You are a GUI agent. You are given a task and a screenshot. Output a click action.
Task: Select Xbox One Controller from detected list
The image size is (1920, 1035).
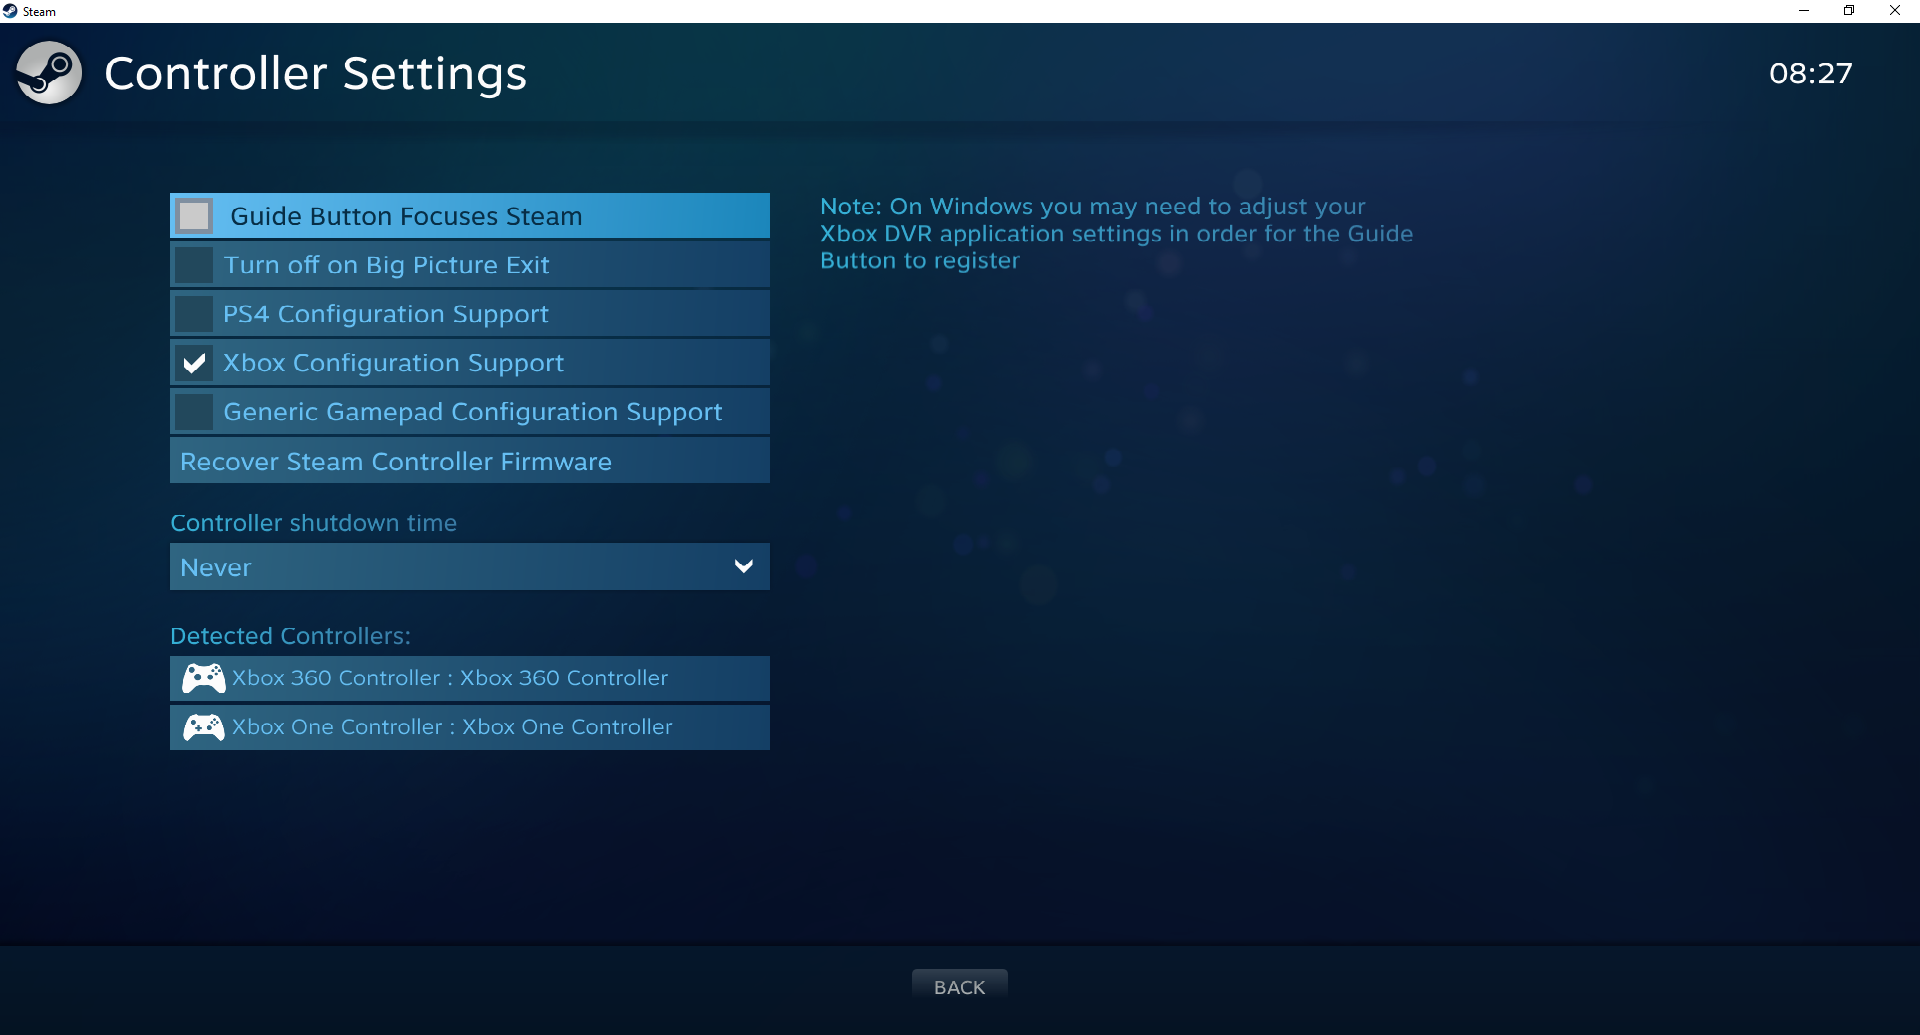coord(470,728)
